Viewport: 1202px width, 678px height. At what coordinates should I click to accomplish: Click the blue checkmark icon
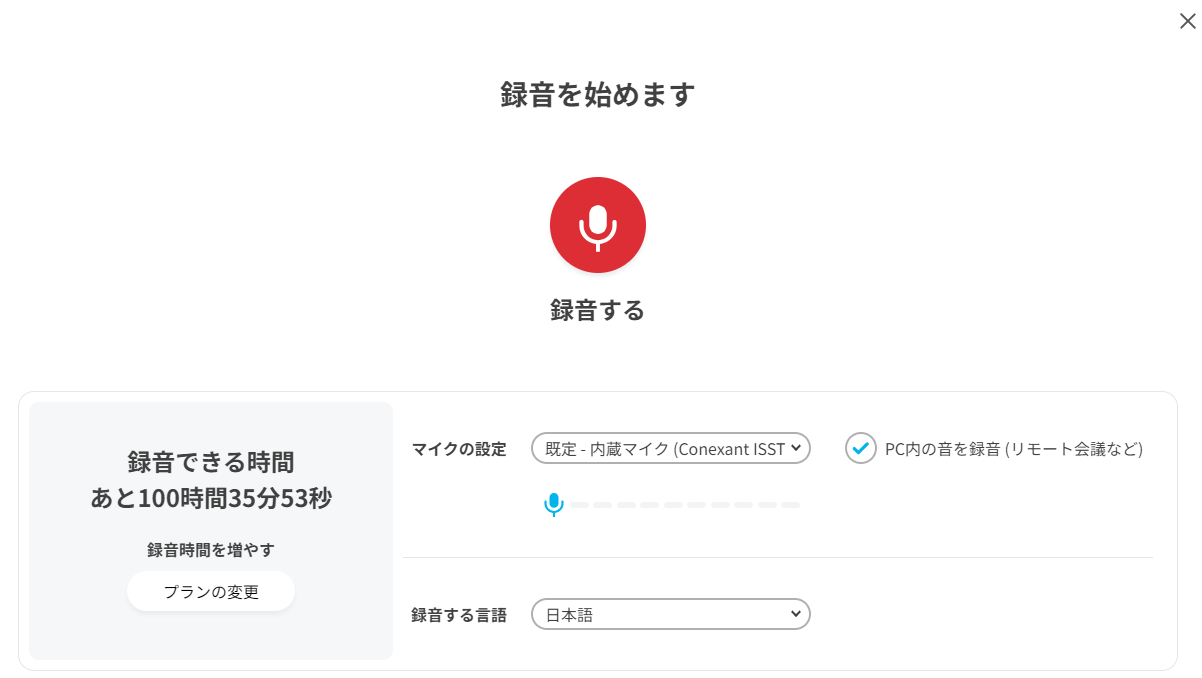[x=861, y=449]
